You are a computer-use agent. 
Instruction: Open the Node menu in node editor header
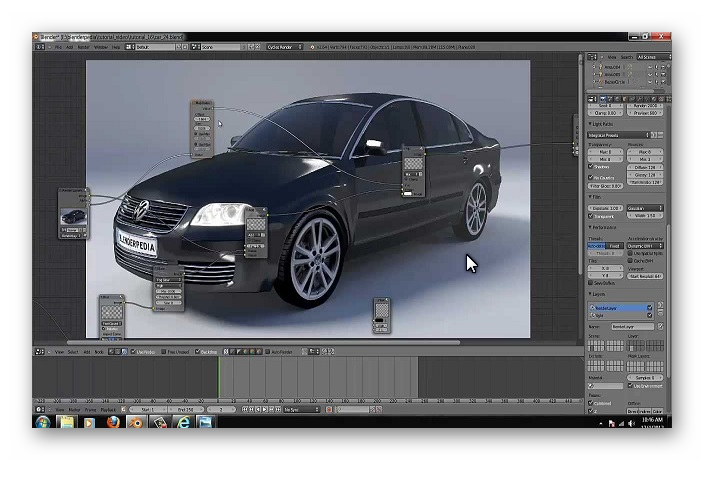point(99,352)
